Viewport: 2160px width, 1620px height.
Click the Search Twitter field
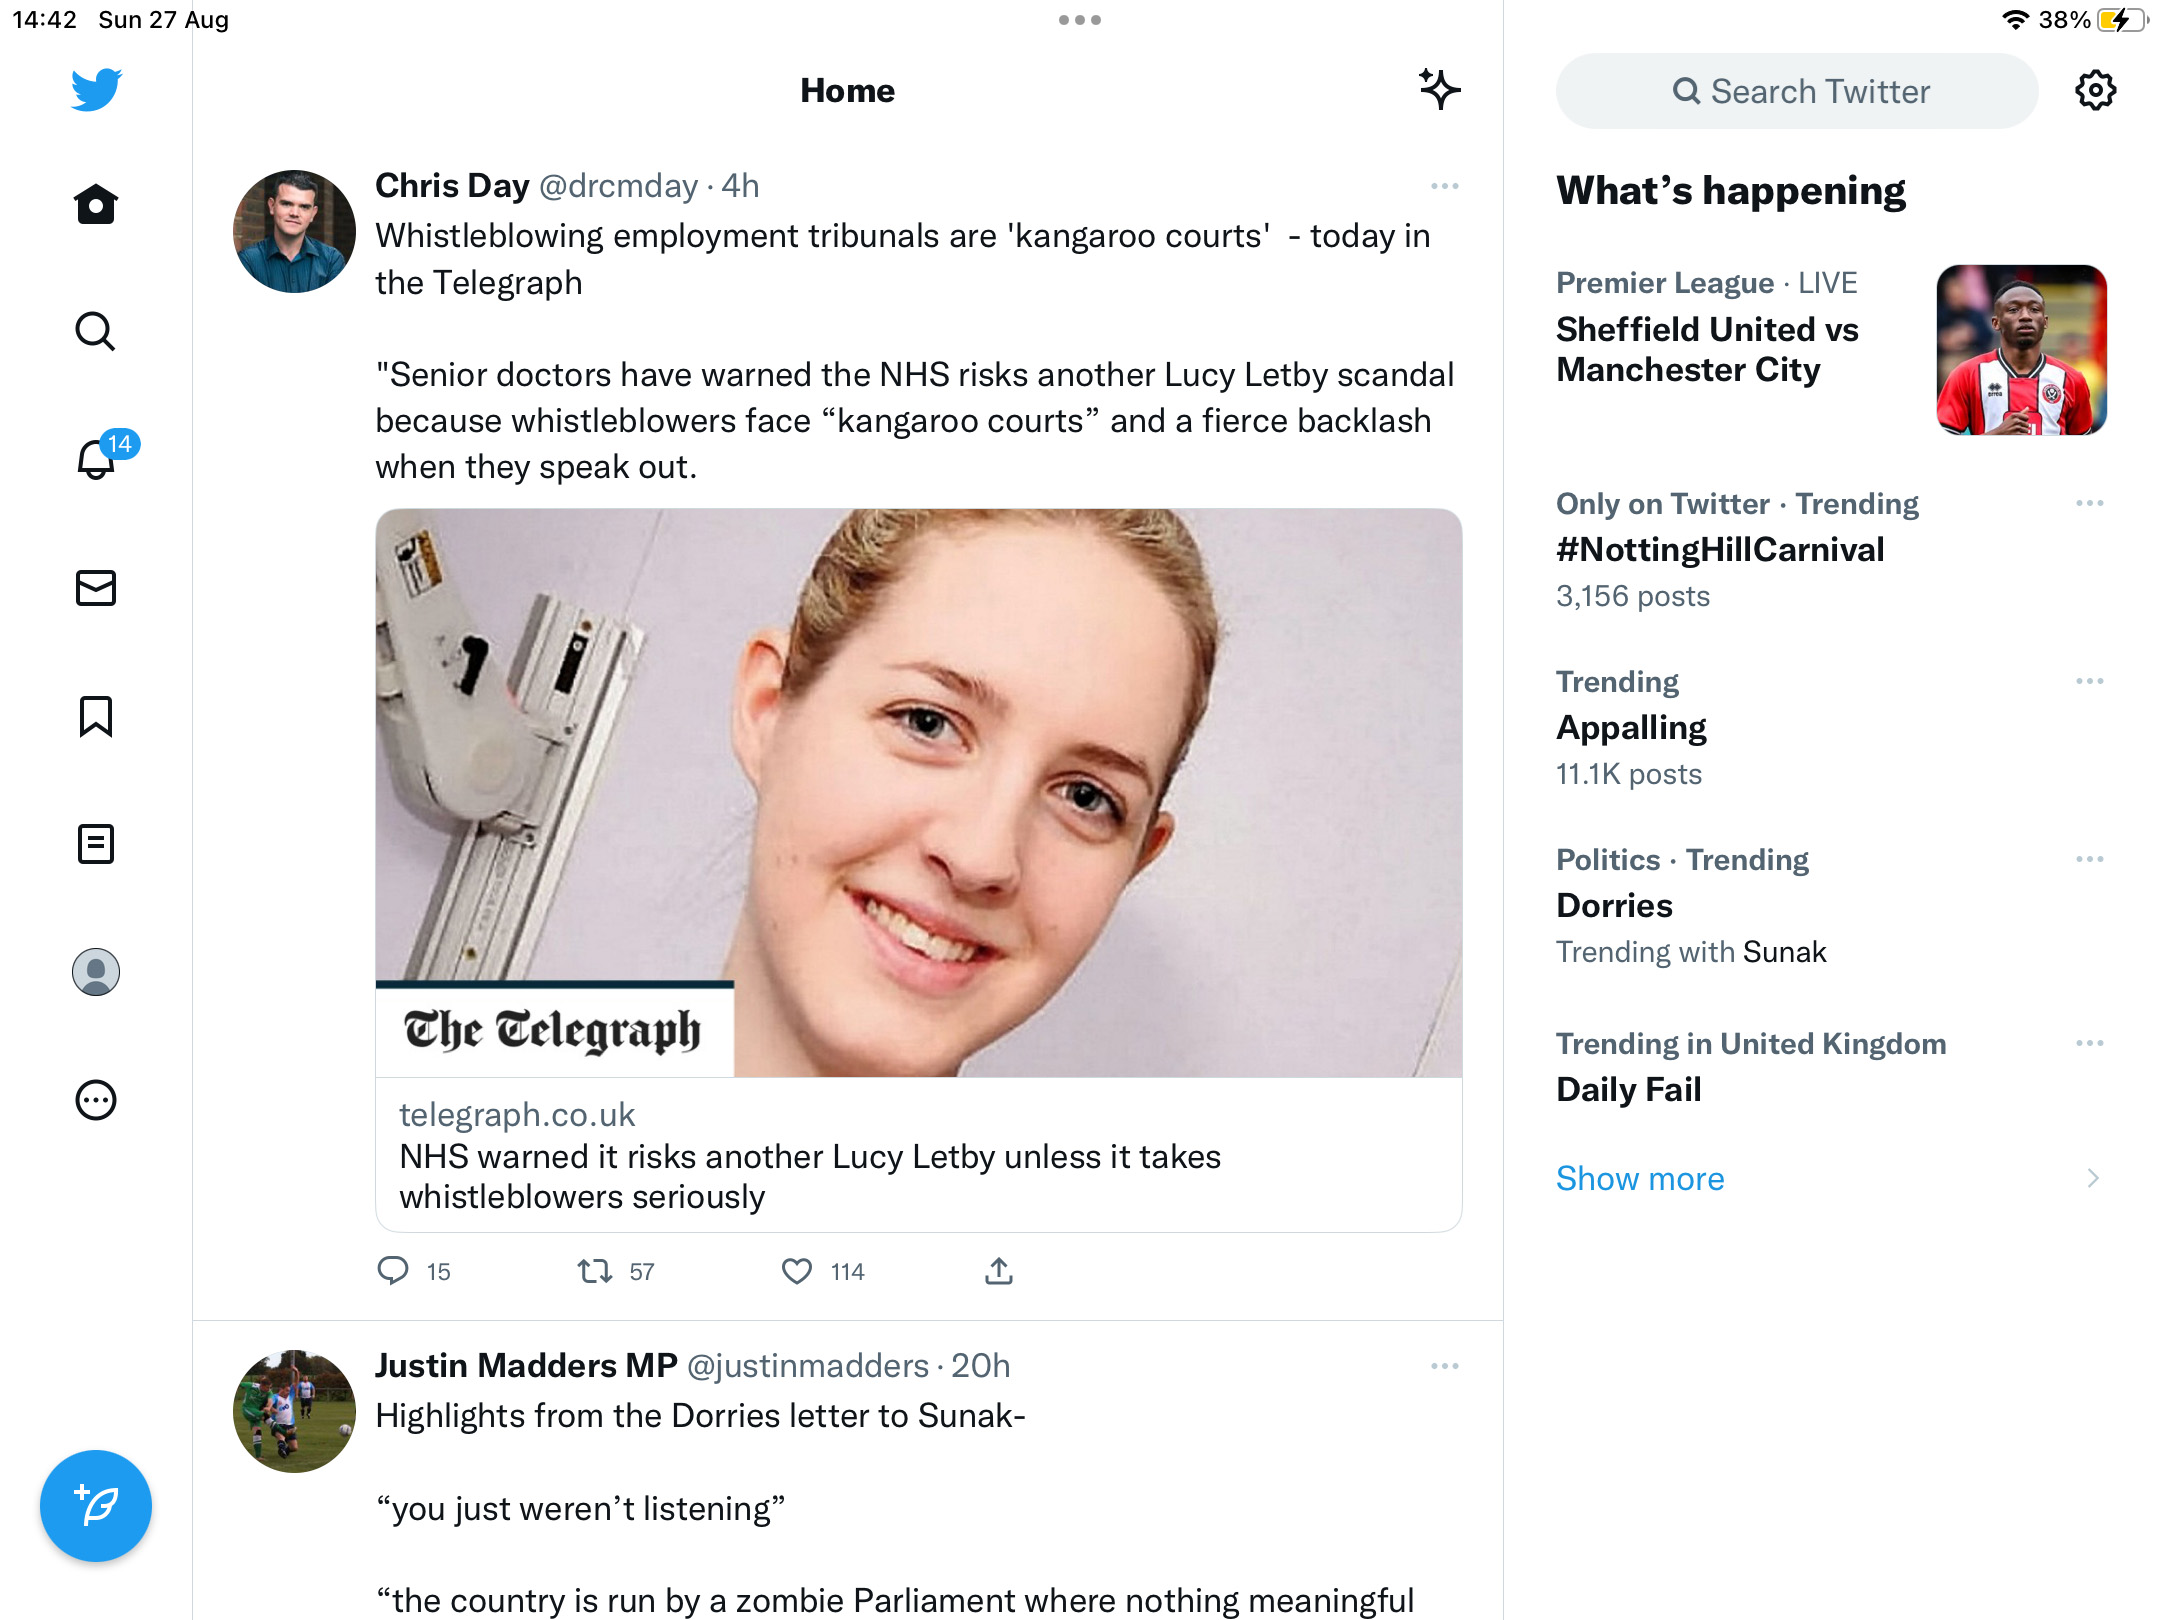point(1797,91)
